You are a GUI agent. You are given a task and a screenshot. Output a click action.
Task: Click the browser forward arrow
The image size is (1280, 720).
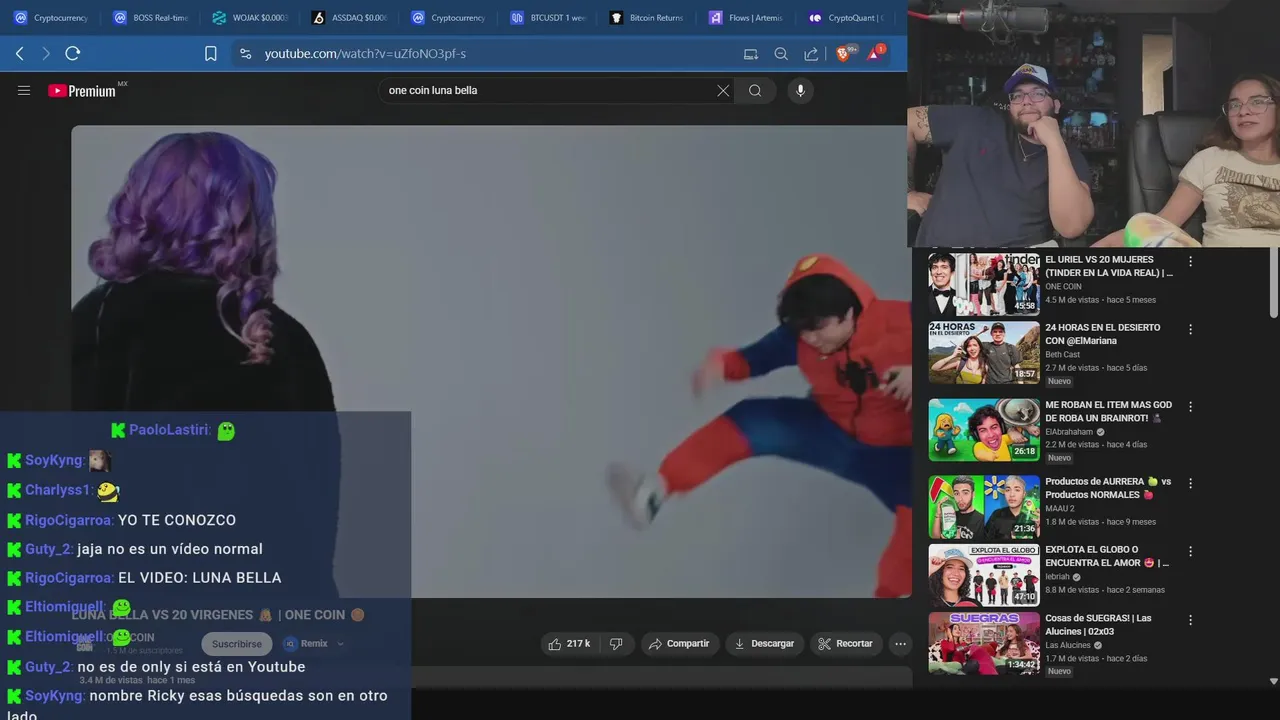click(45, 53)
